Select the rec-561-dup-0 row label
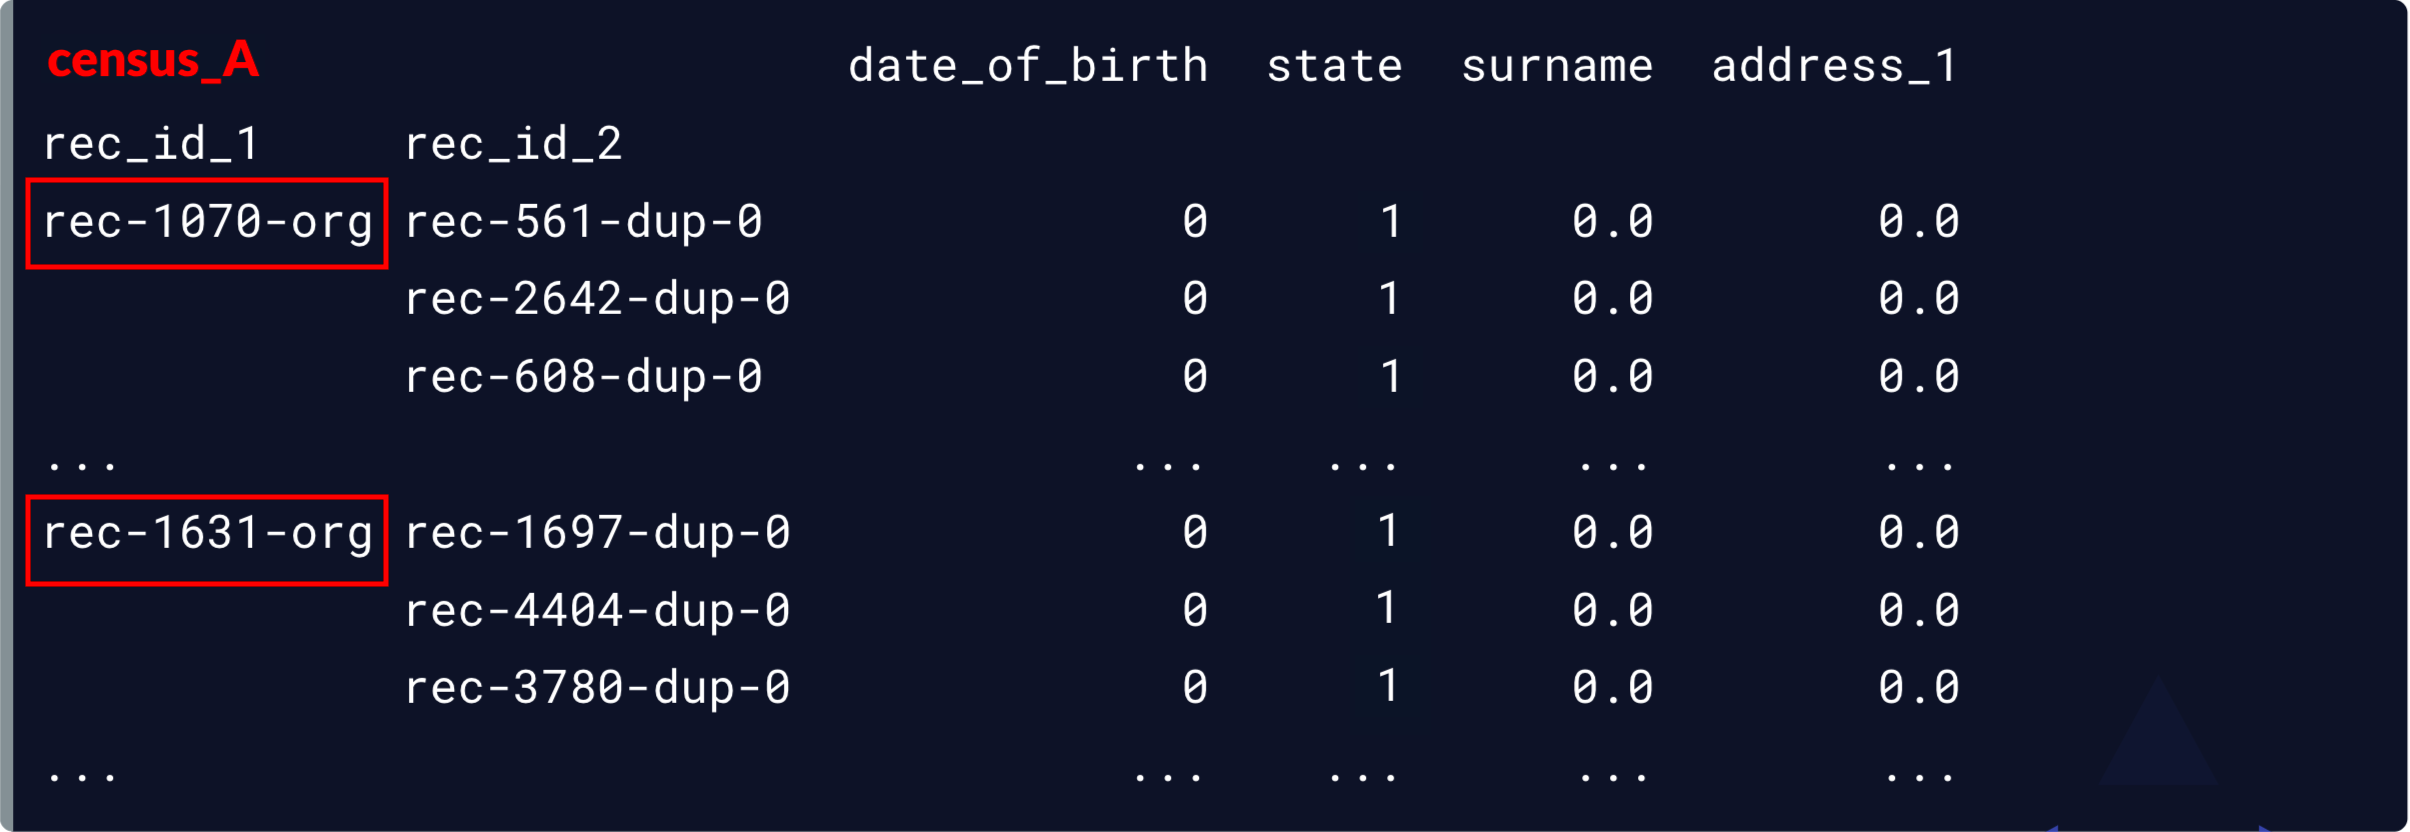This screenshot has width=2410, height=832. tap(584, 222)
